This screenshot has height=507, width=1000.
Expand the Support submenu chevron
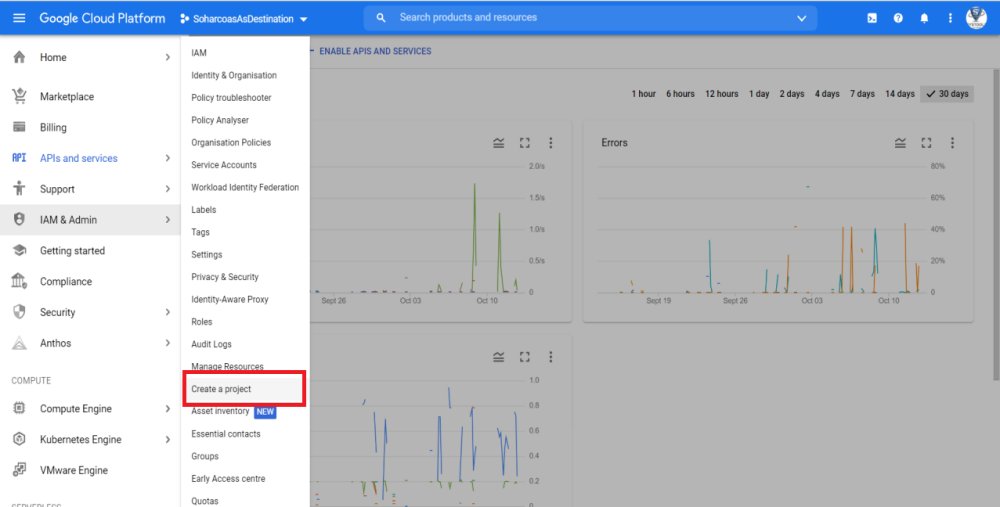[168, 189]
